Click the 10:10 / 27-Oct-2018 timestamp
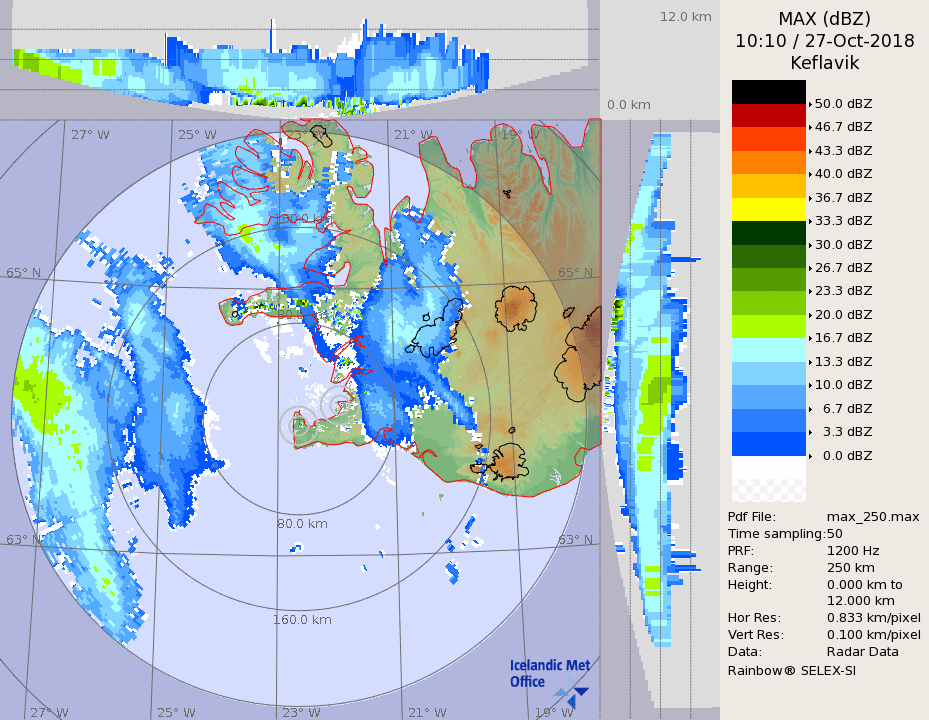This screenshot has width=929, height=720. (x=824, y=41)
